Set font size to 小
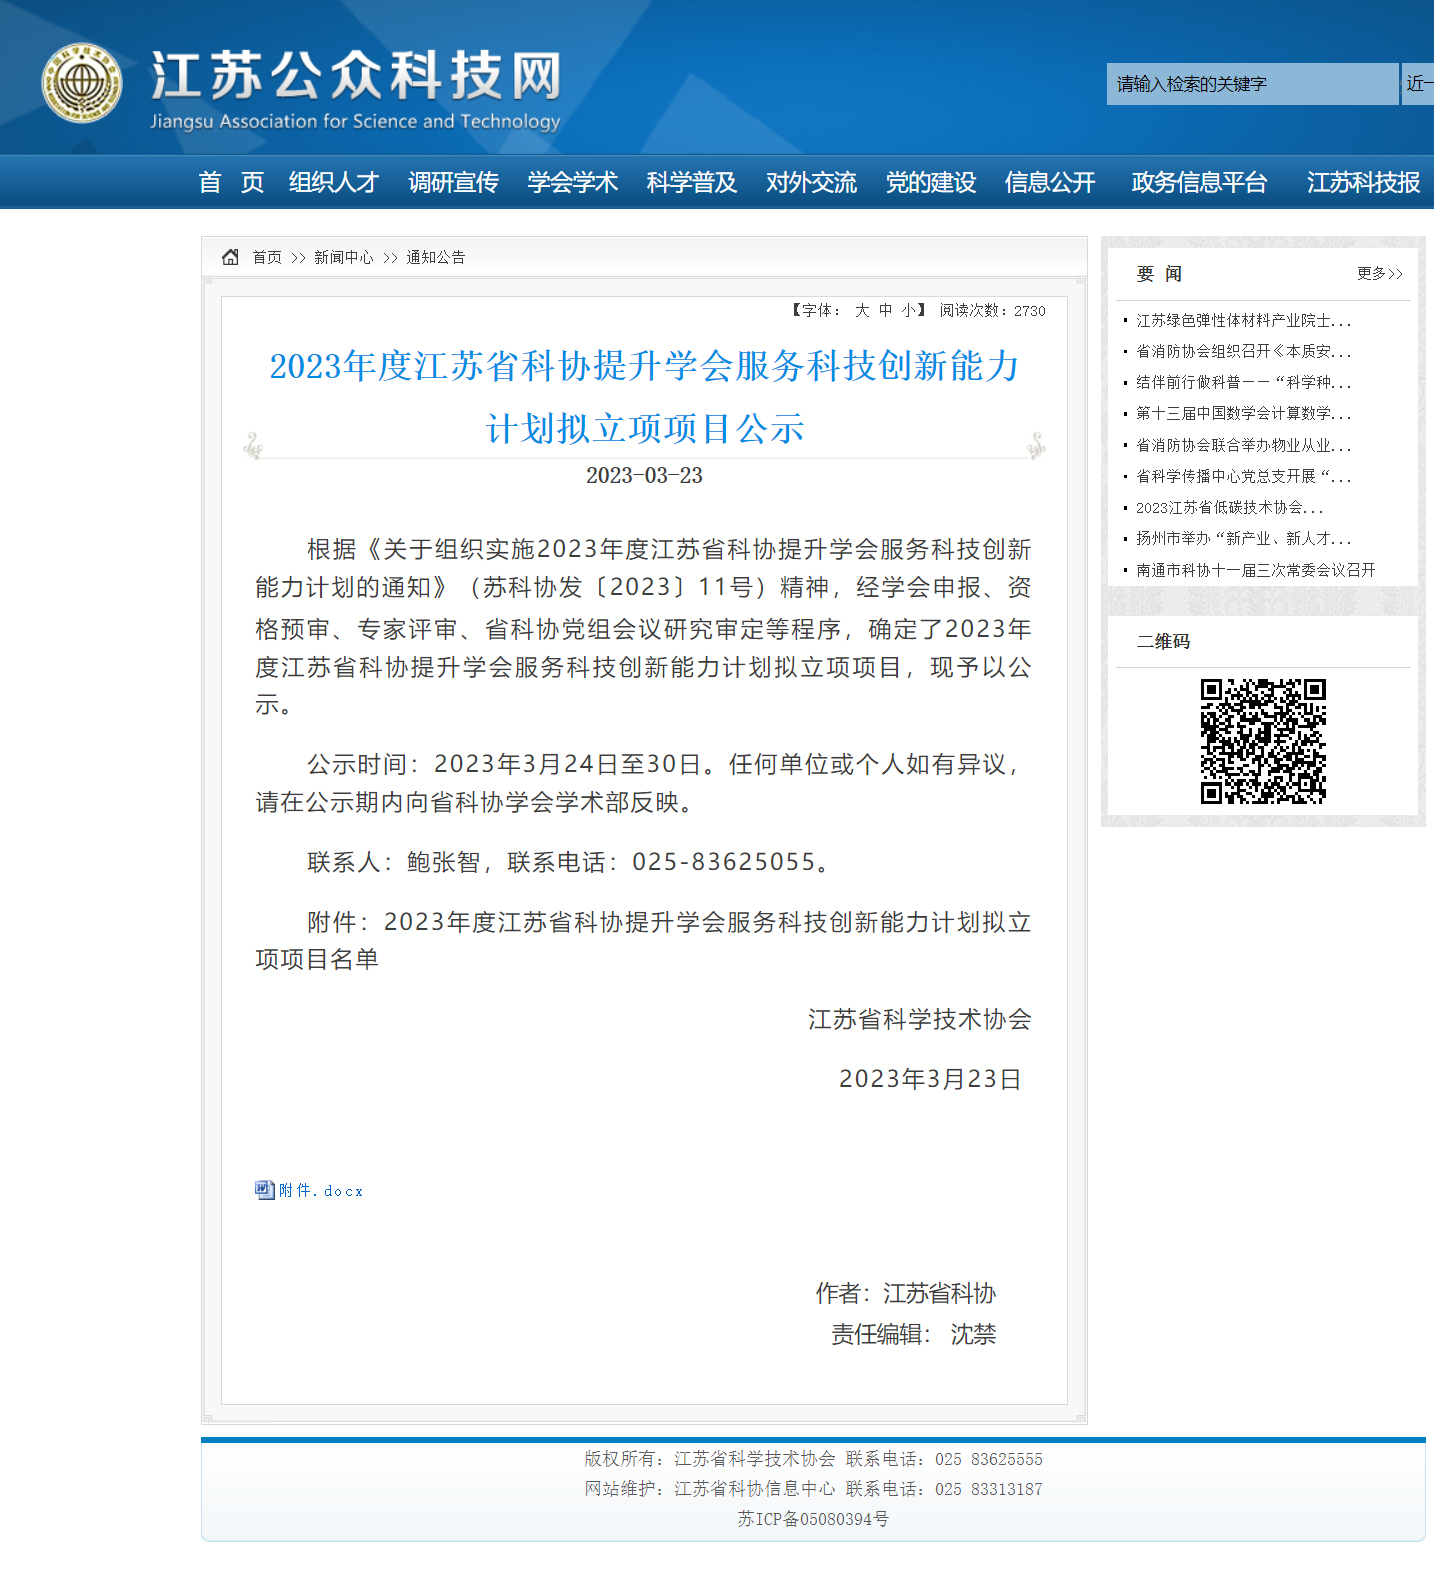 pos(908,310)
